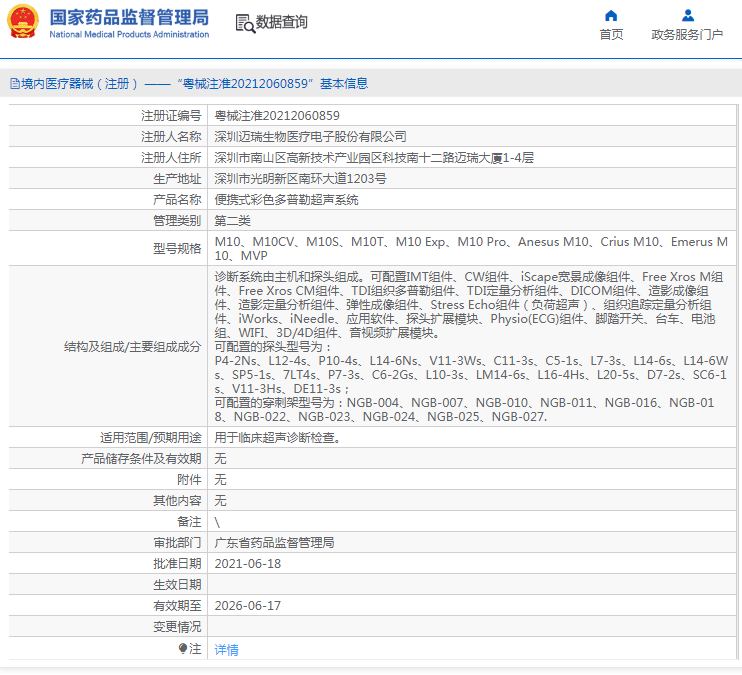The width and height of the screenshot is (742, 675).
Task: Click the 注册人名称 label
Action: tap(171, 137)
